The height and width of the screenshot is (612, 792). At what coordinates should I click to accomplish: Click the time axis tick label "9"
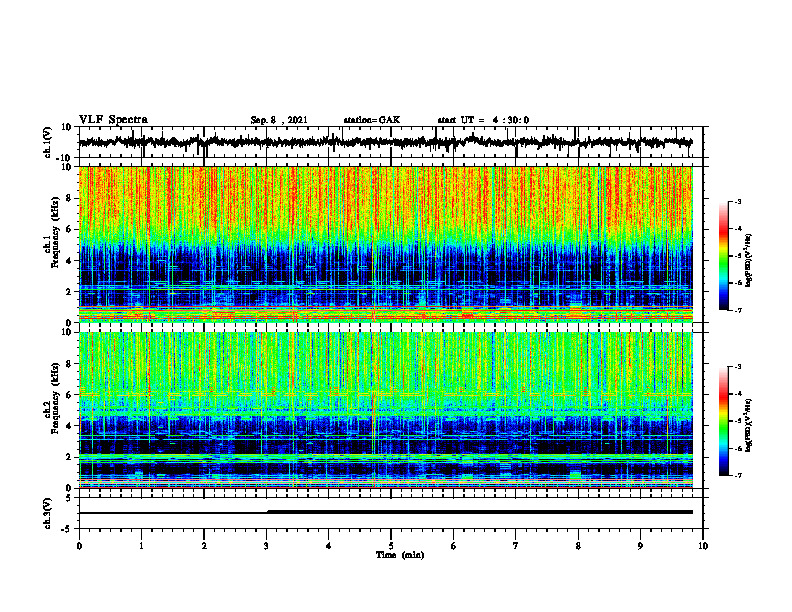click(x=640, y=546)
